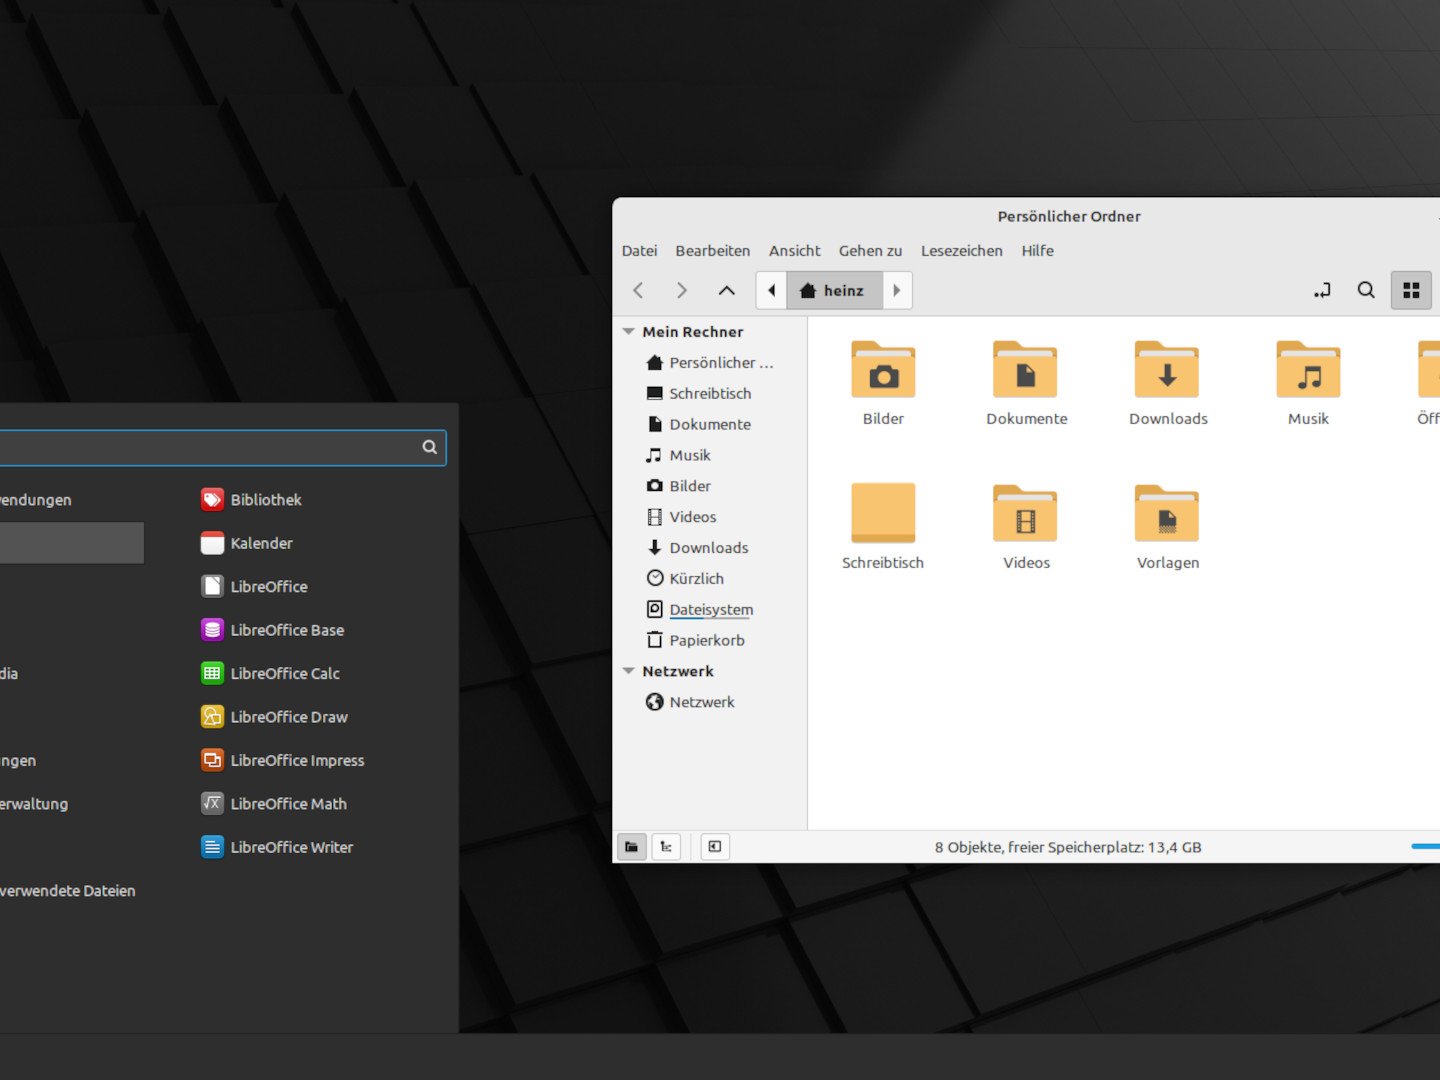
Task: Open the Lesezeichen menu
Action: click(961, 251)
